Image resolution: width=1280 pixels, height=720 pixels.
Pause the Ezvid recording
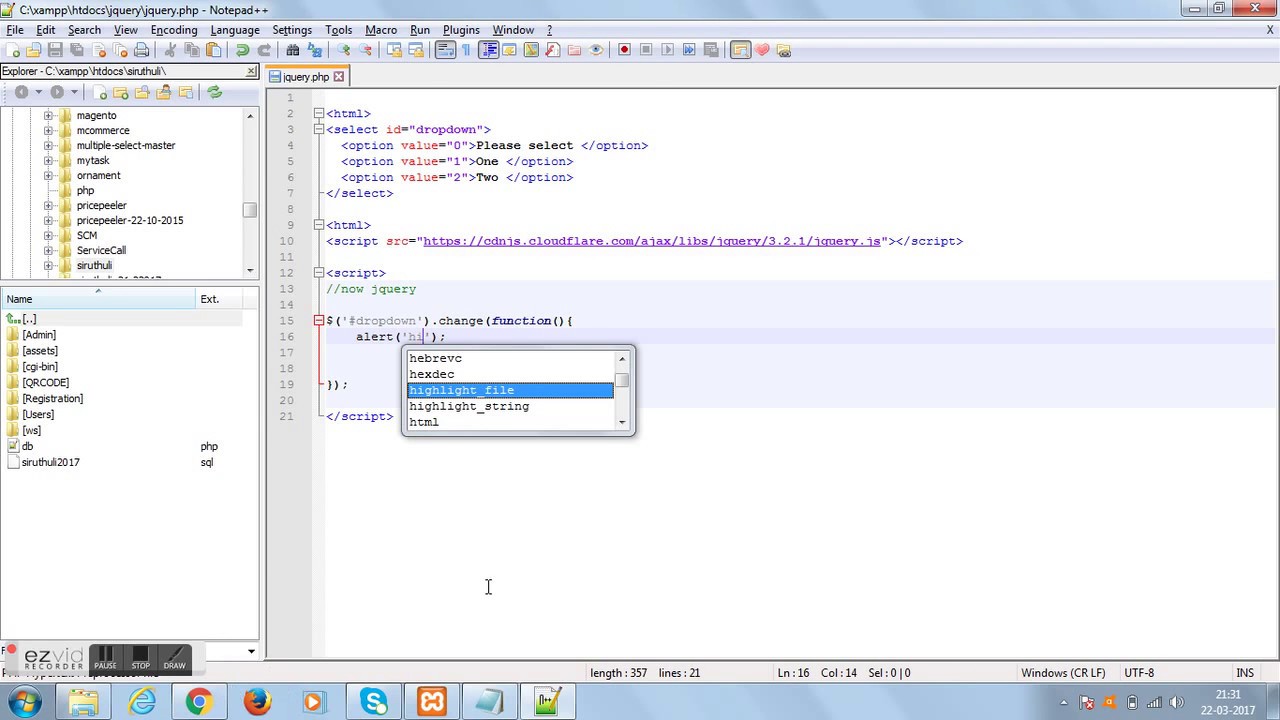105,658
